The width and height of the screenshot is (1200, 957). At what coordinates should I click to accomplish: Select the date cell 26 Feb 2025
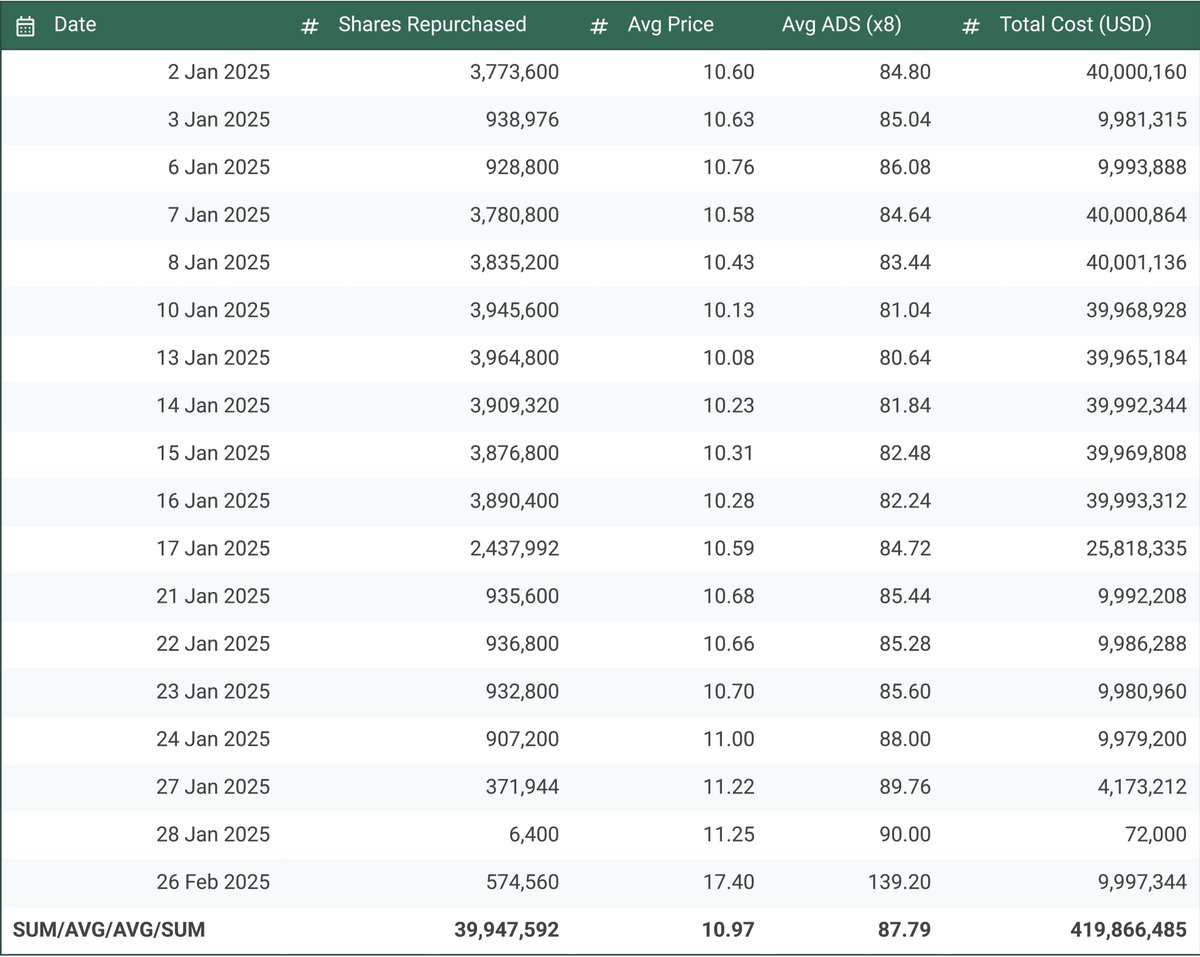tap(213, 882)
